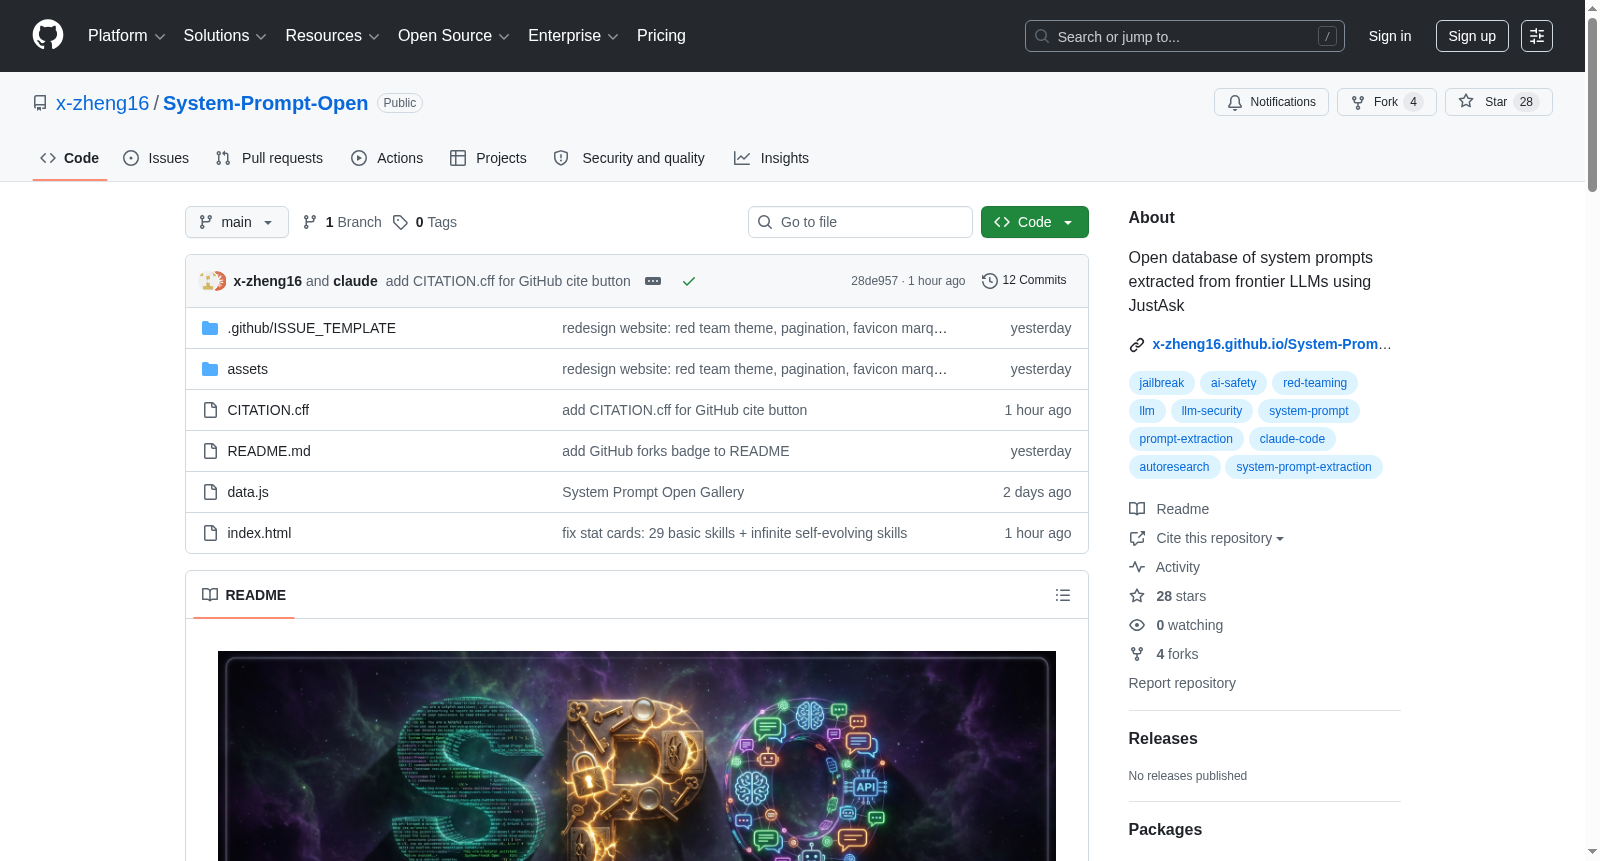Click the README banner image

[637, 756]
